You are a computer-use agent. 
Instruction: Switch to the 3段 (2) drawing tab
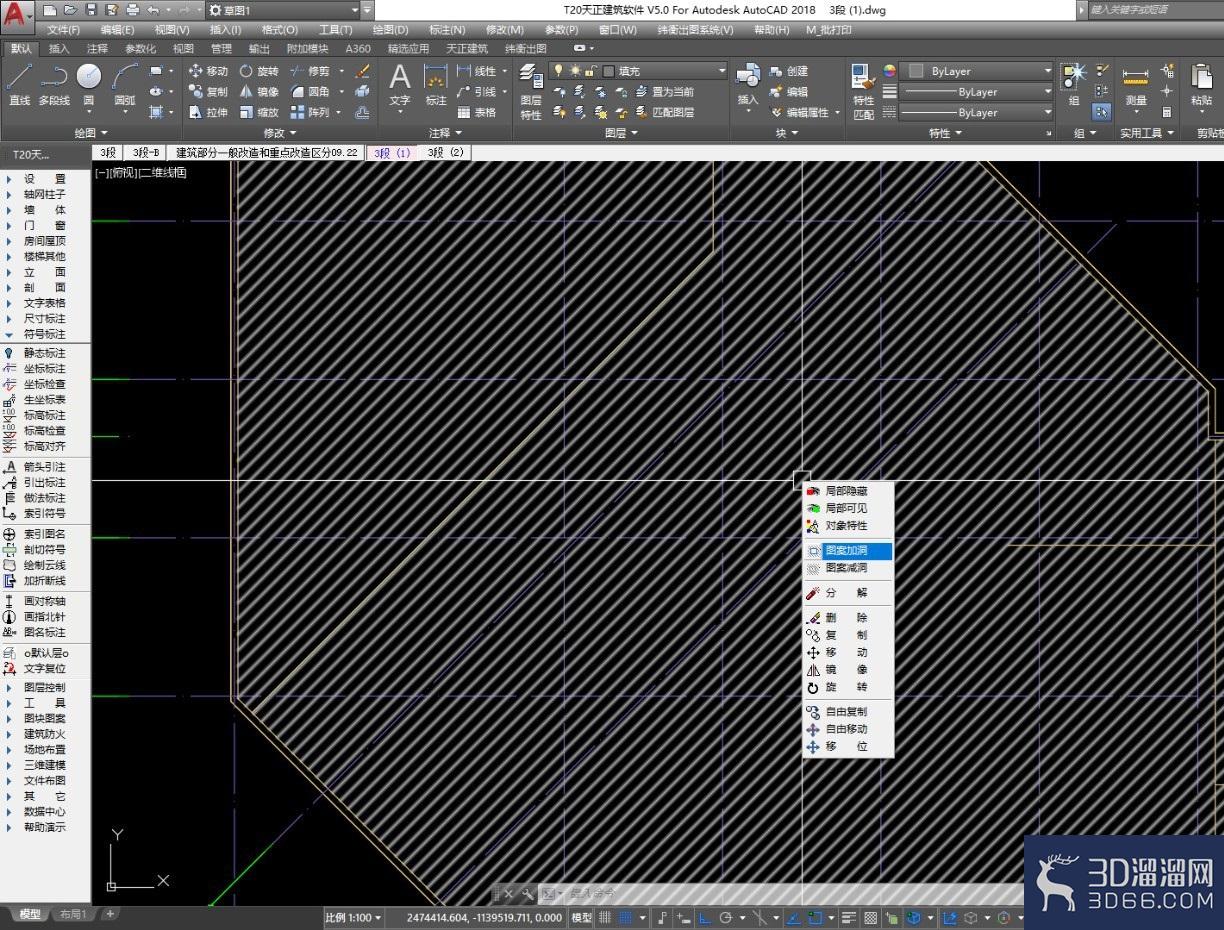[x=445, y=153]
